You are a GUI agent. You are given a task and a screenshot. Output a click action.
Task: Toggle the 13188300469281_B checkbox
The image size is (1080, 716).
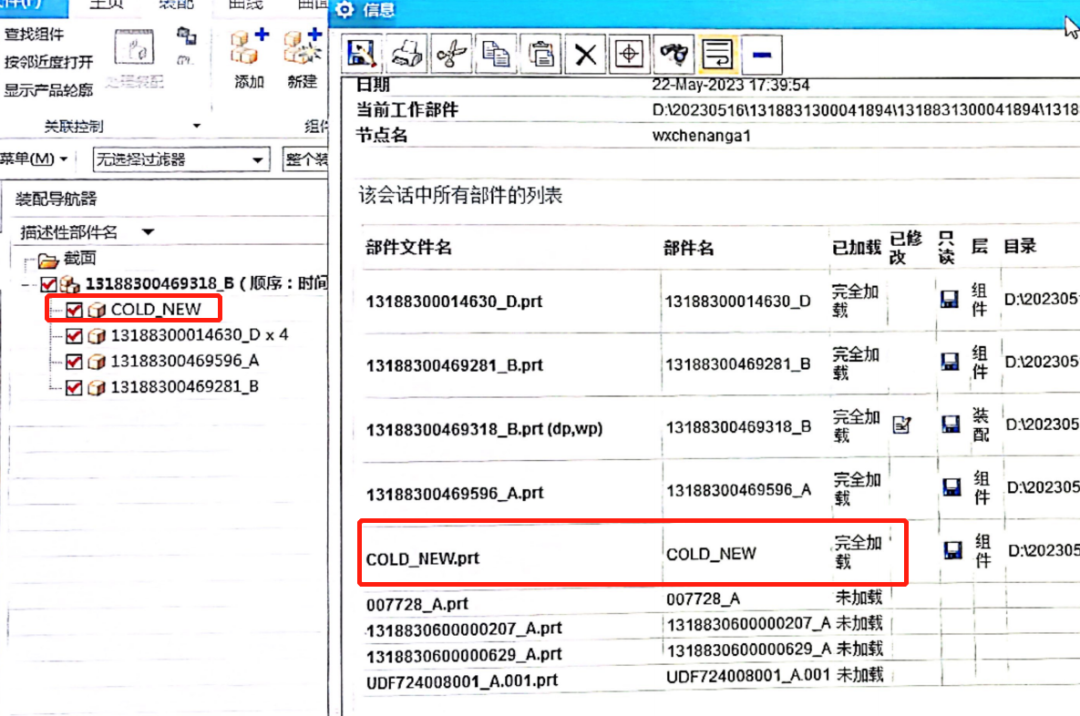pos(74,388)
